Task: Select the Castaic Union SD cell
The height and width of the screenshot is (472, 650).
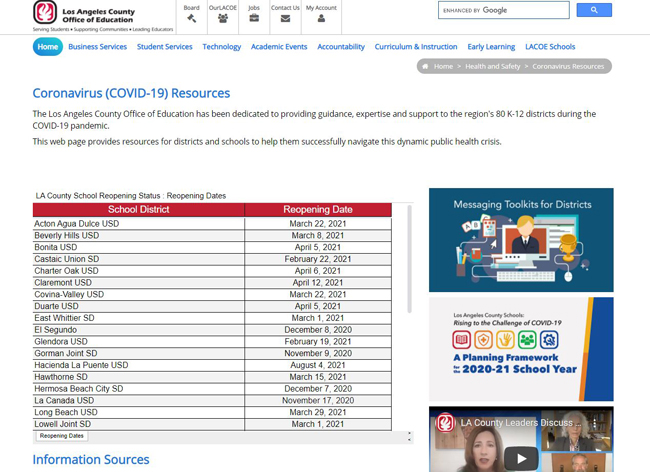Action: [138, 259]
